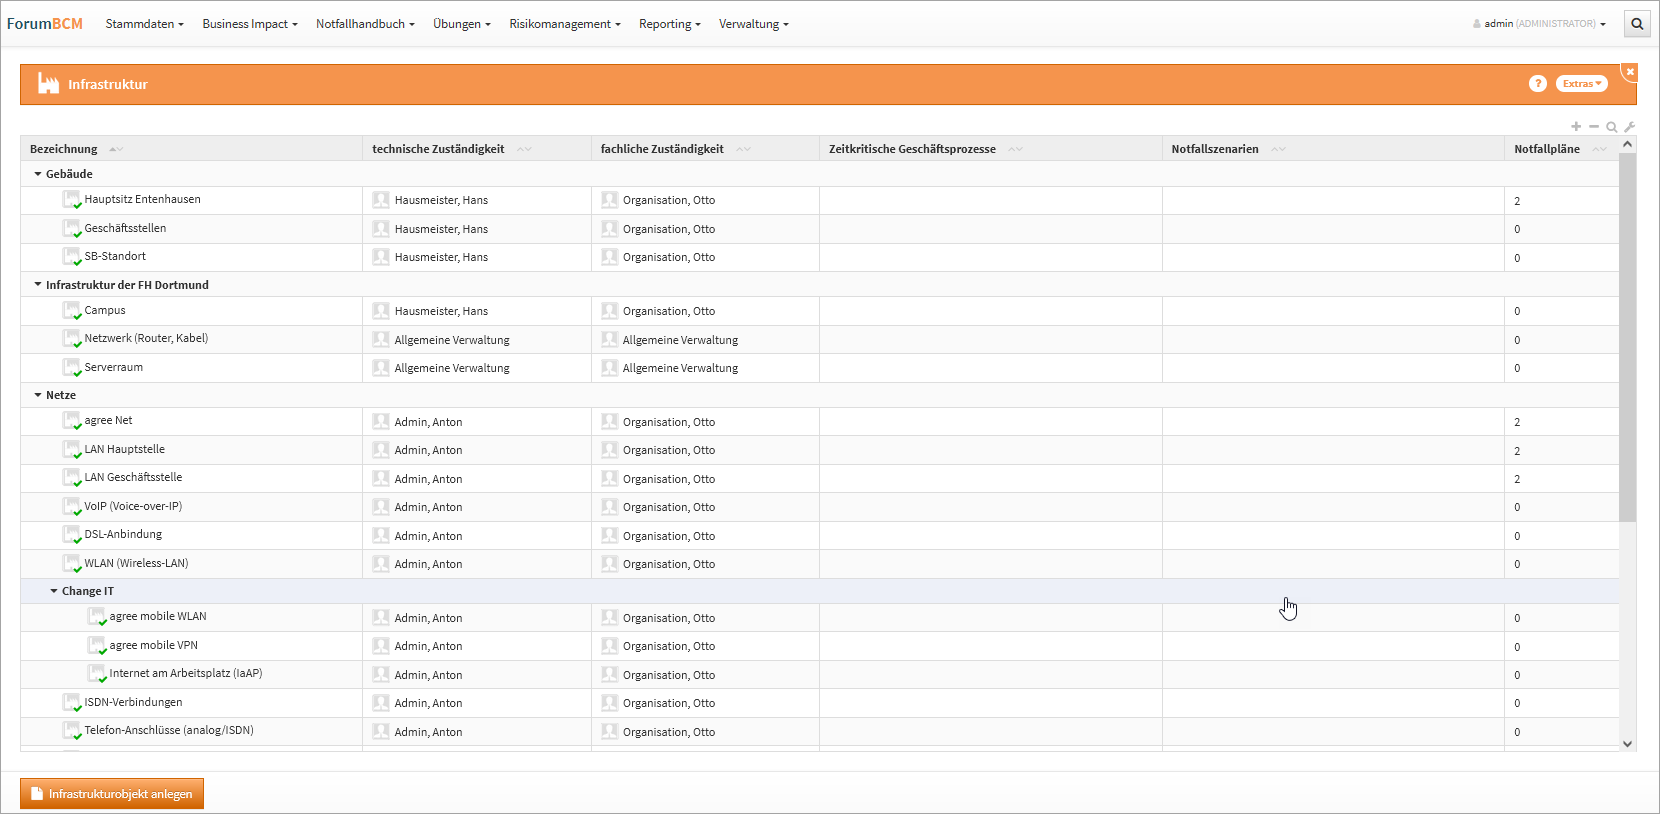1660x814 pixels.
Task: Click the Serverraum object status icon
Action: coord(71,368)
